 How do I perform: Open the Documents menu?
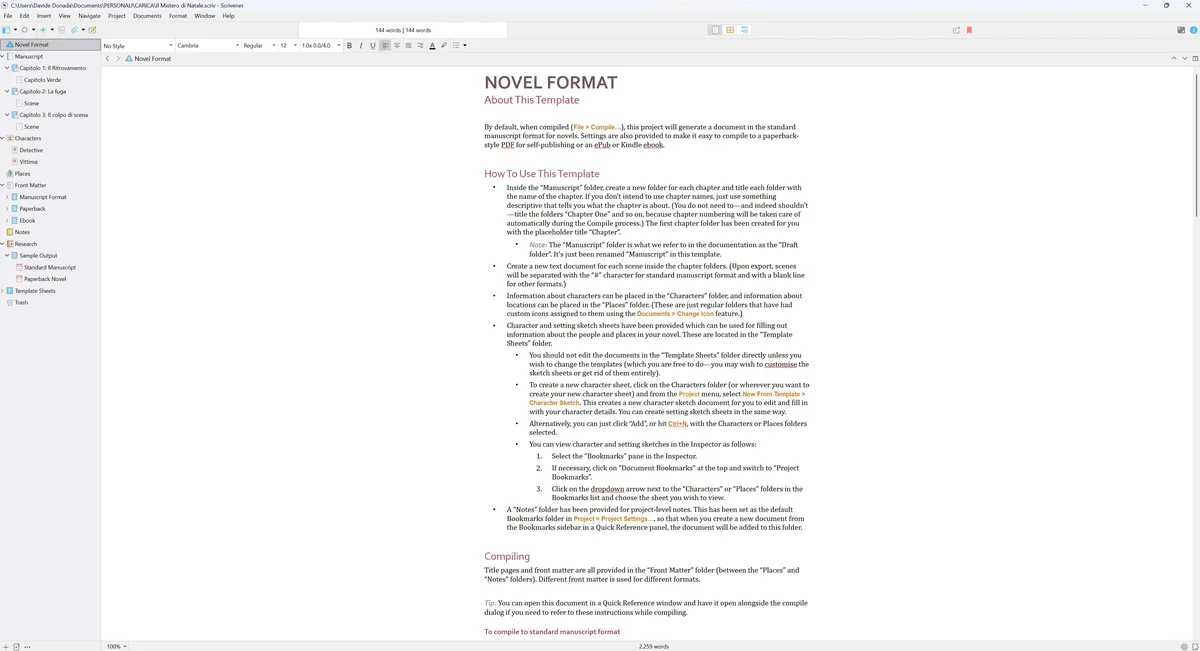coord(147,16)
